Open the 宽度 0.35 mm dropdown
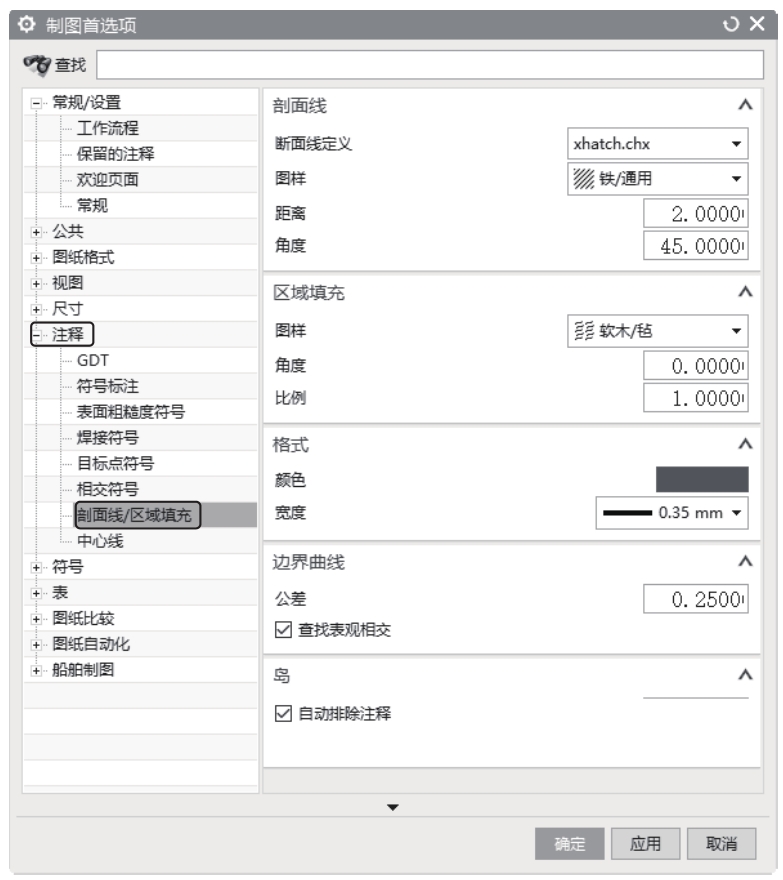This screenshot has height=880, width=783. (672, 513)
